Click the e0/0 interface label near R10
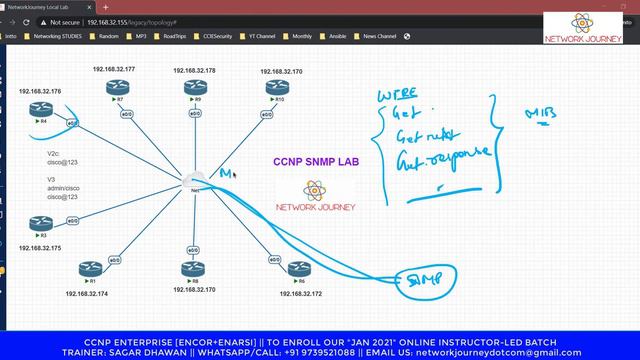Image resolution: width=640 pixels, height=360 pixels. [x=267, y=115]
